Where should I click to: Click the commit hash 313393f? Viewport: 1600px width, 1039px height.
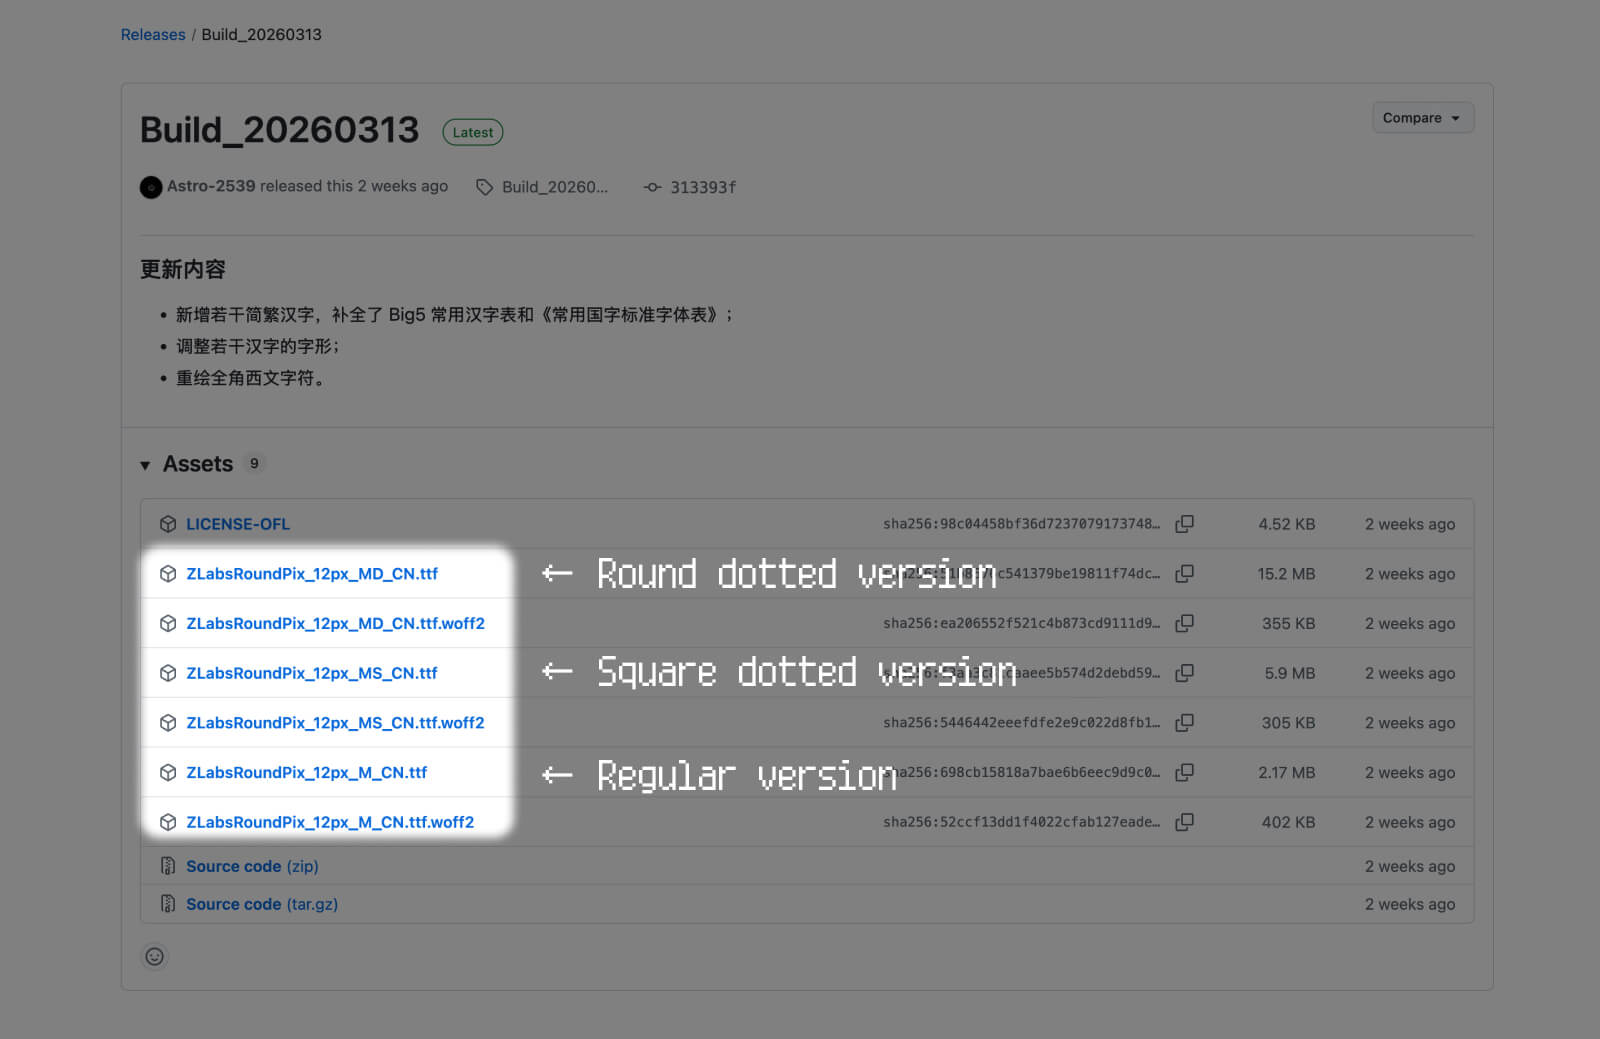point(701,187)
